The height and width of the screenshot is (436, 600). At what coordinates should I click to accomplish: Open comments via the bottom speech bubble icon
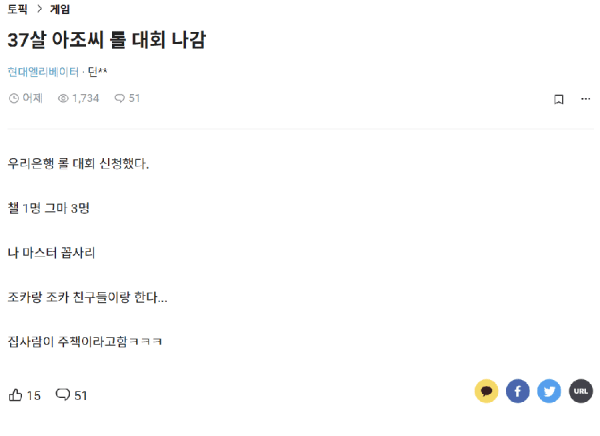click(63, 394)
